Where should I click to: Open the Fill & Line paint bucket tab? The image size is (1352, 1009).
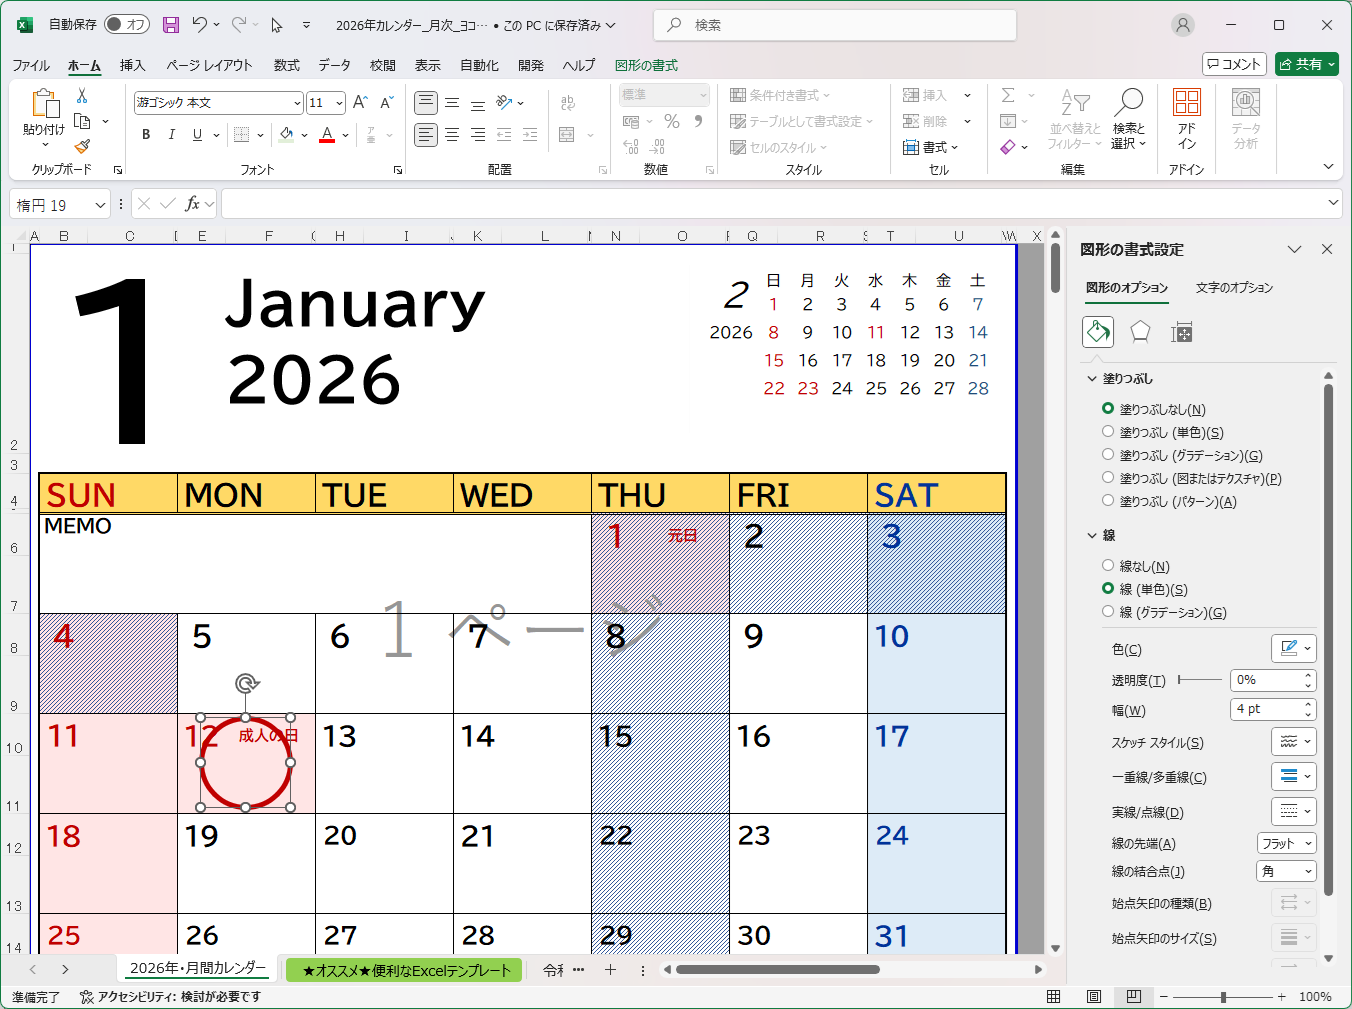coord(1098,332)
